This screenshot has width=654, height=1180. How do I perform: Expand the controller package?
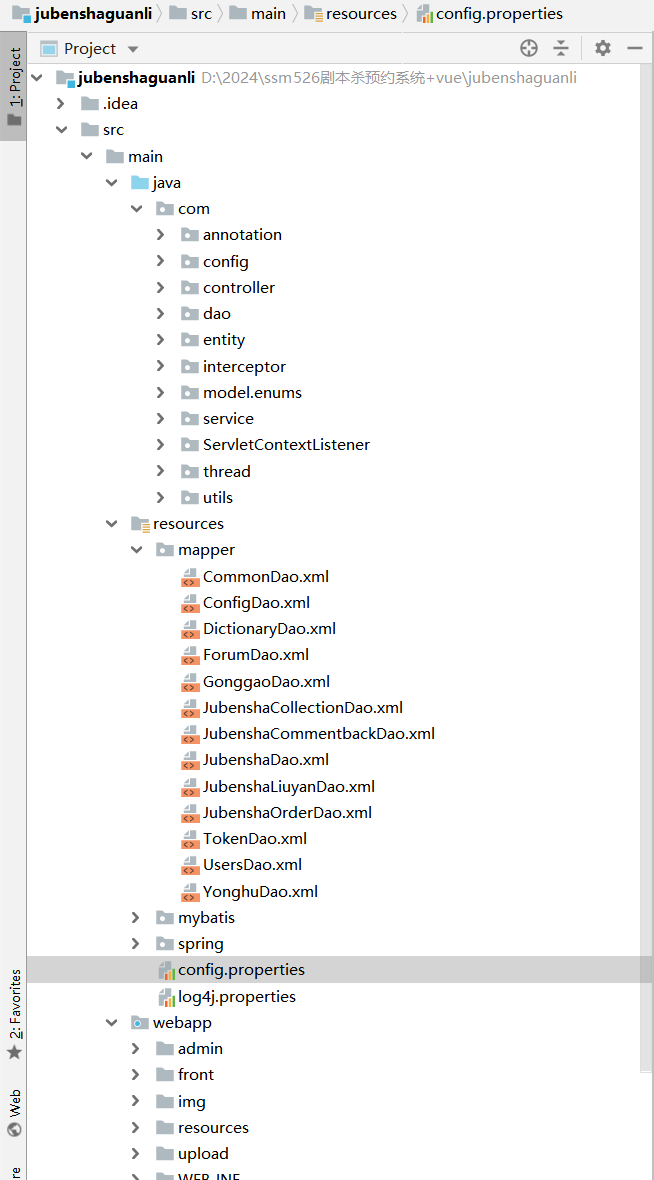click(161, 288)
